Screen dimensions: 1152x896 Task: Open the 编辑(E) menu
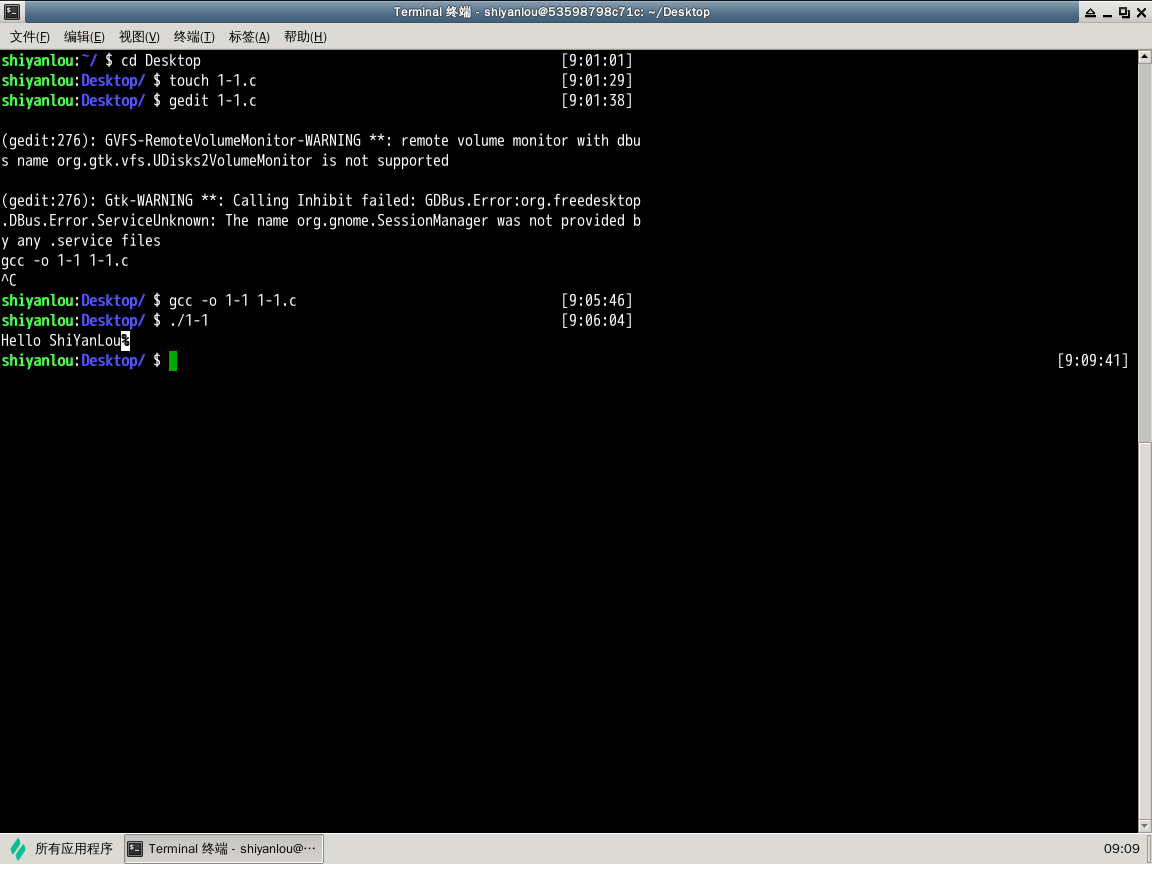pos(84,37)
